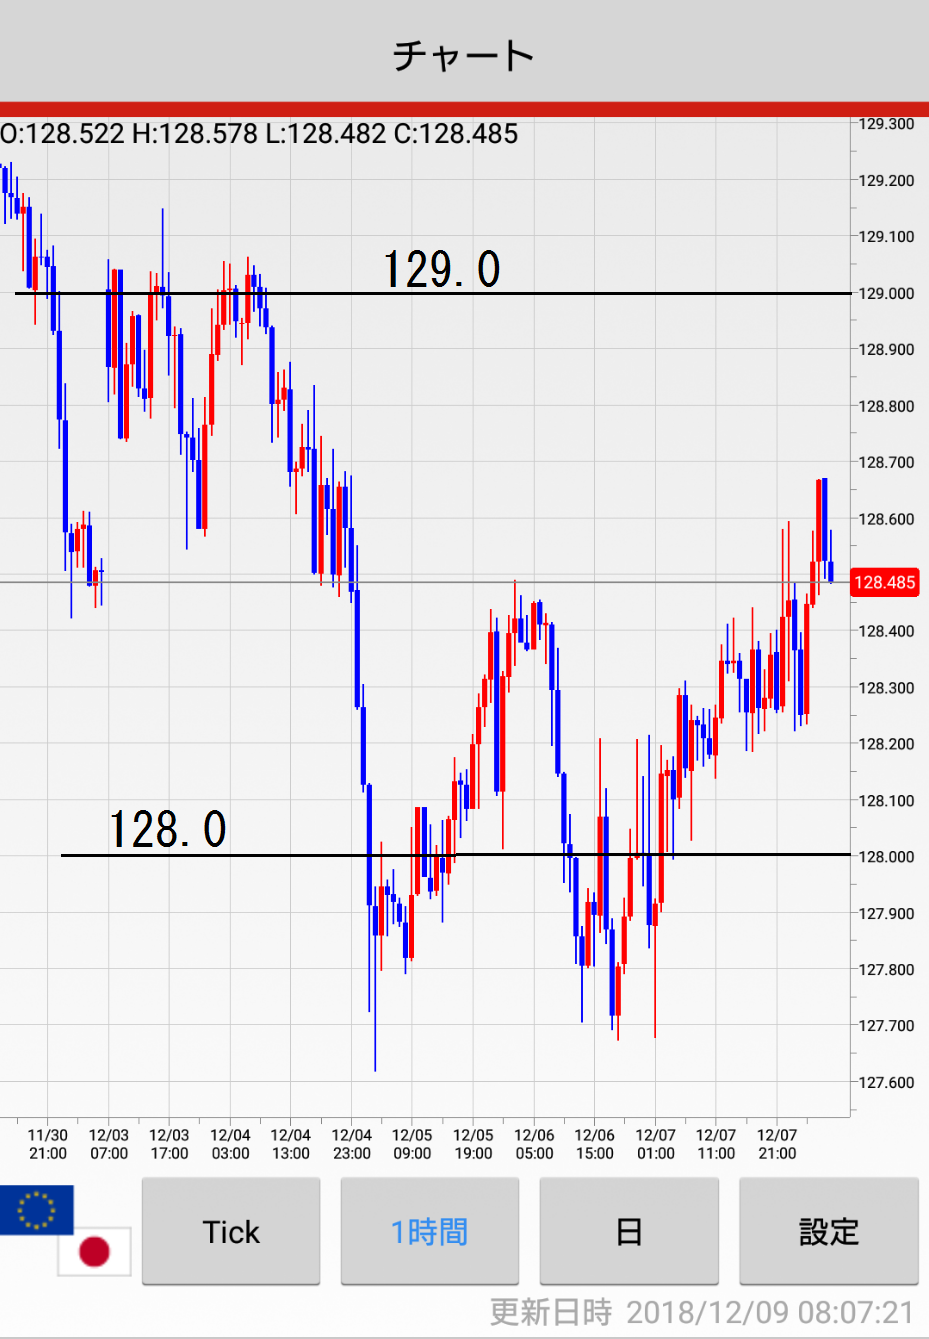This screenshot has width=929, height=1339.
Task: Open the 設定 settings button
Action: point(828,1231)
